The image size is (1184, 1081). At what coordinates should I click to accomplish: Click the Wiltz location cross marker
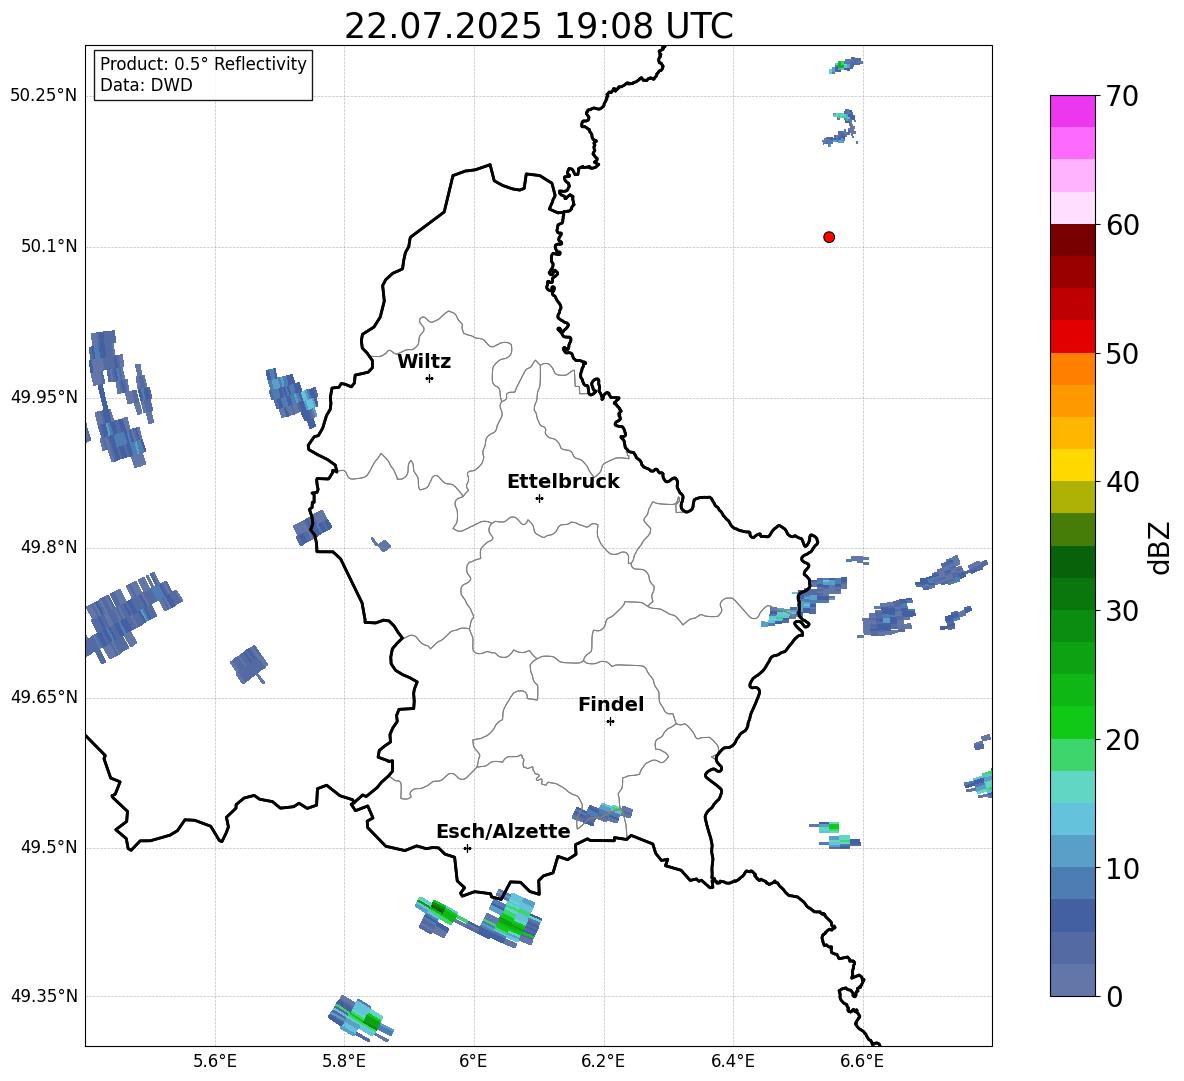pyautogui.click(x=429, y=378)
